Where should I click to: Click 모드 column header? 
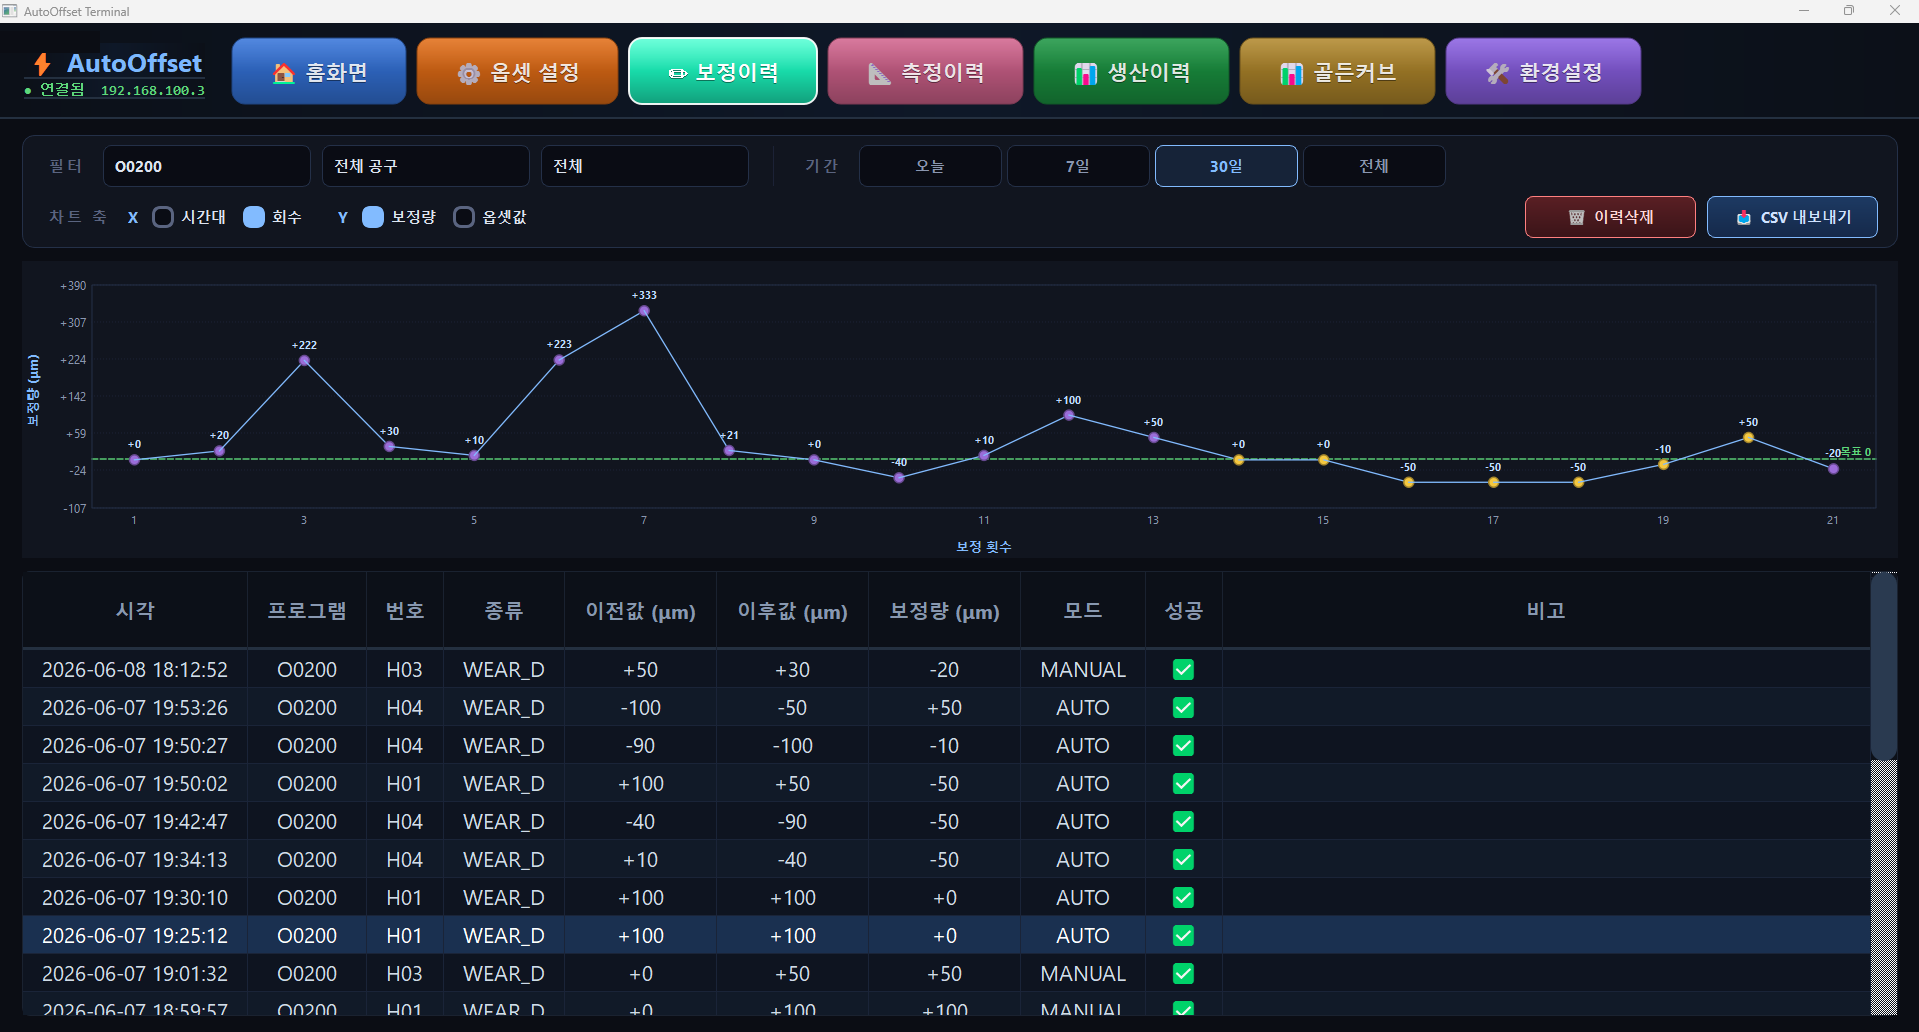point(1083,610)
